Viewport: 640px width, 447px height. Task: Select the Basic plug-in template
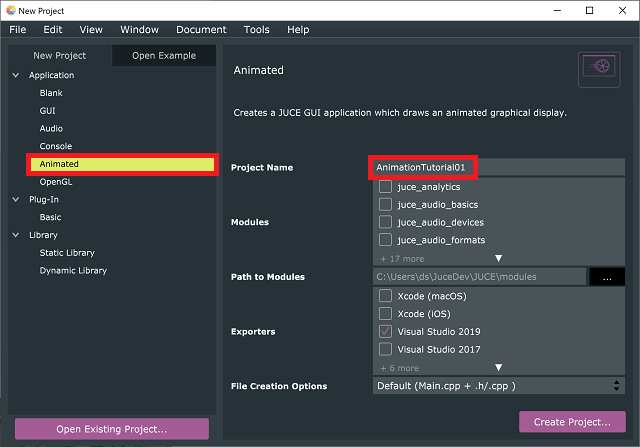click(x=50, y=217)
